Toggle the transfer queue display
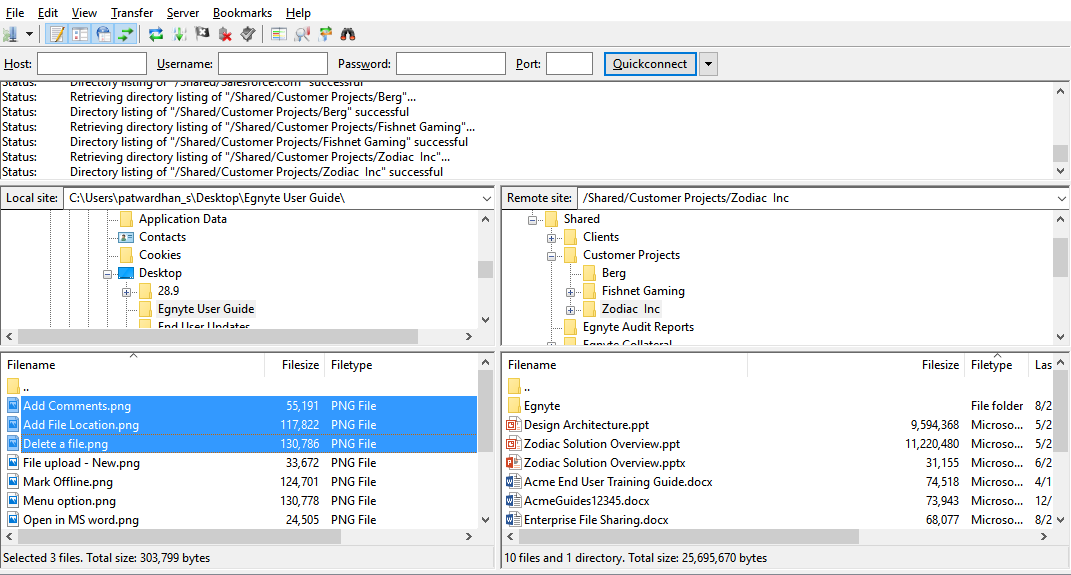 point(126,34)
